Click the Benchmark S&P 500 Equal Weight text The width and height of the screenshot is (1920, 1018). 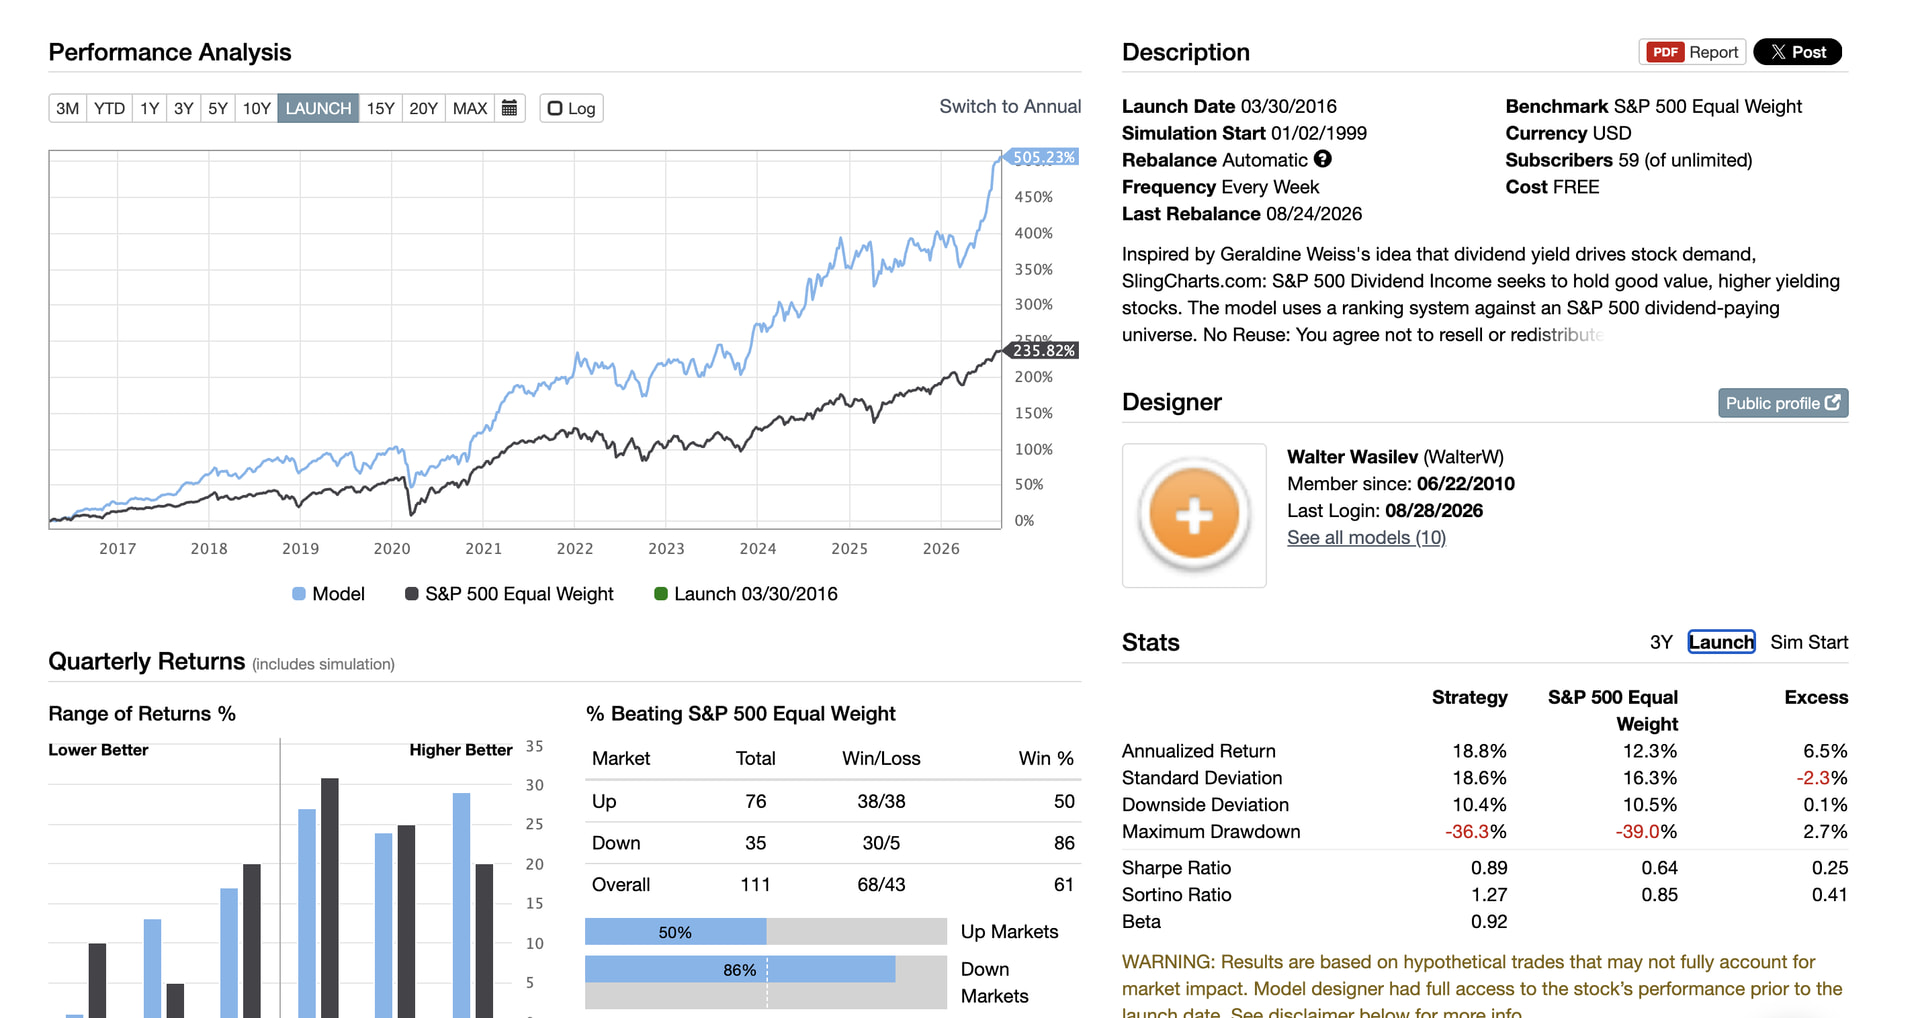pyautogui.click(x=1654, y=106)
